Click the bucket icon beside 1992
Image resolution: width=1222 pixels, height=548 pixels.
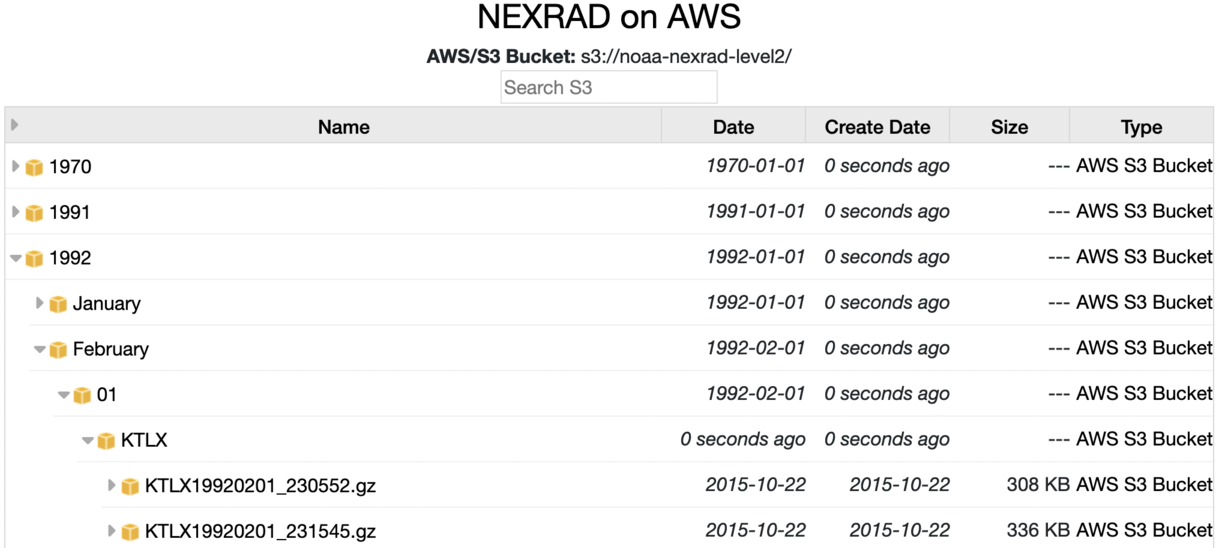pos(34,258)
